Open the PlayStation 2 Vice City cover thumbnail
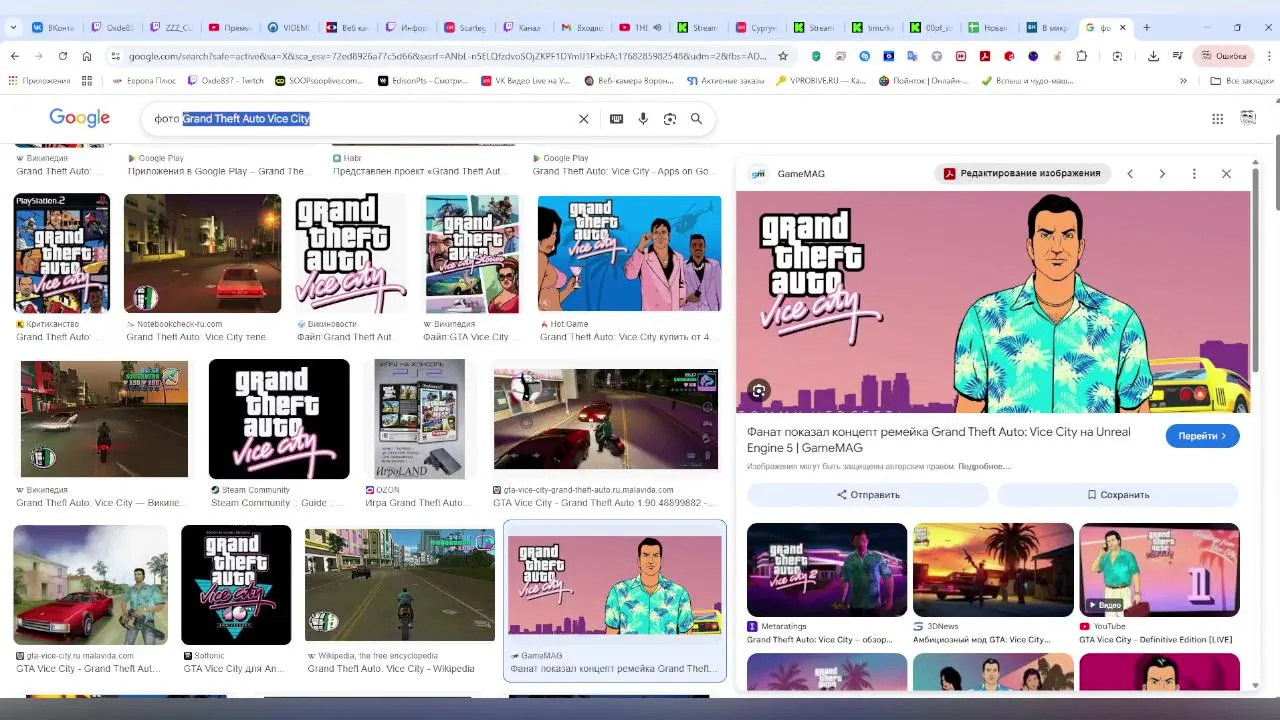Screen dimensions: 1280x720 (x=61, y=253)
